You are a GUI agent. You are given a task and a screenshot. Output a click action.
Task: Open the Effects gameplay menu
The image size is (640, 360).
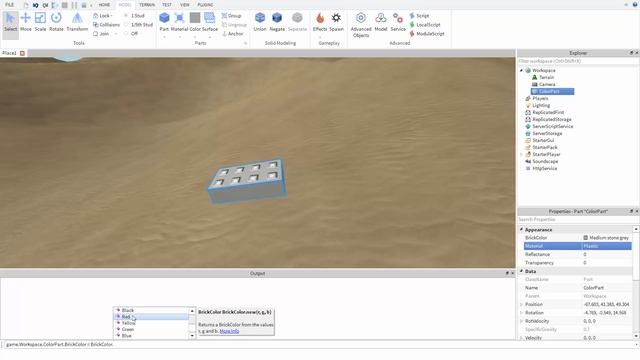click(320, 22)
